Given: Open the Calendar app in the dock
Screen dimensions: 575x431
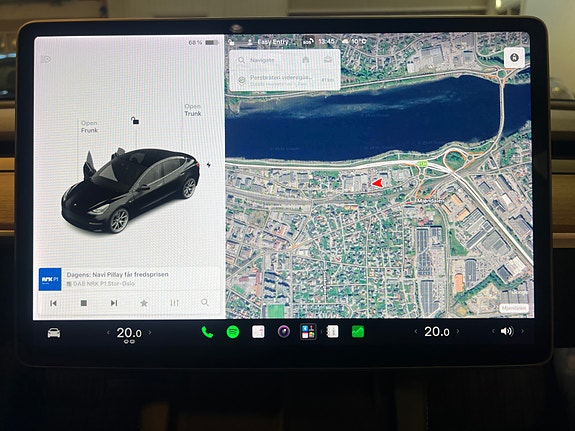Looking at the screenshot, I should (x=258, y=332).
